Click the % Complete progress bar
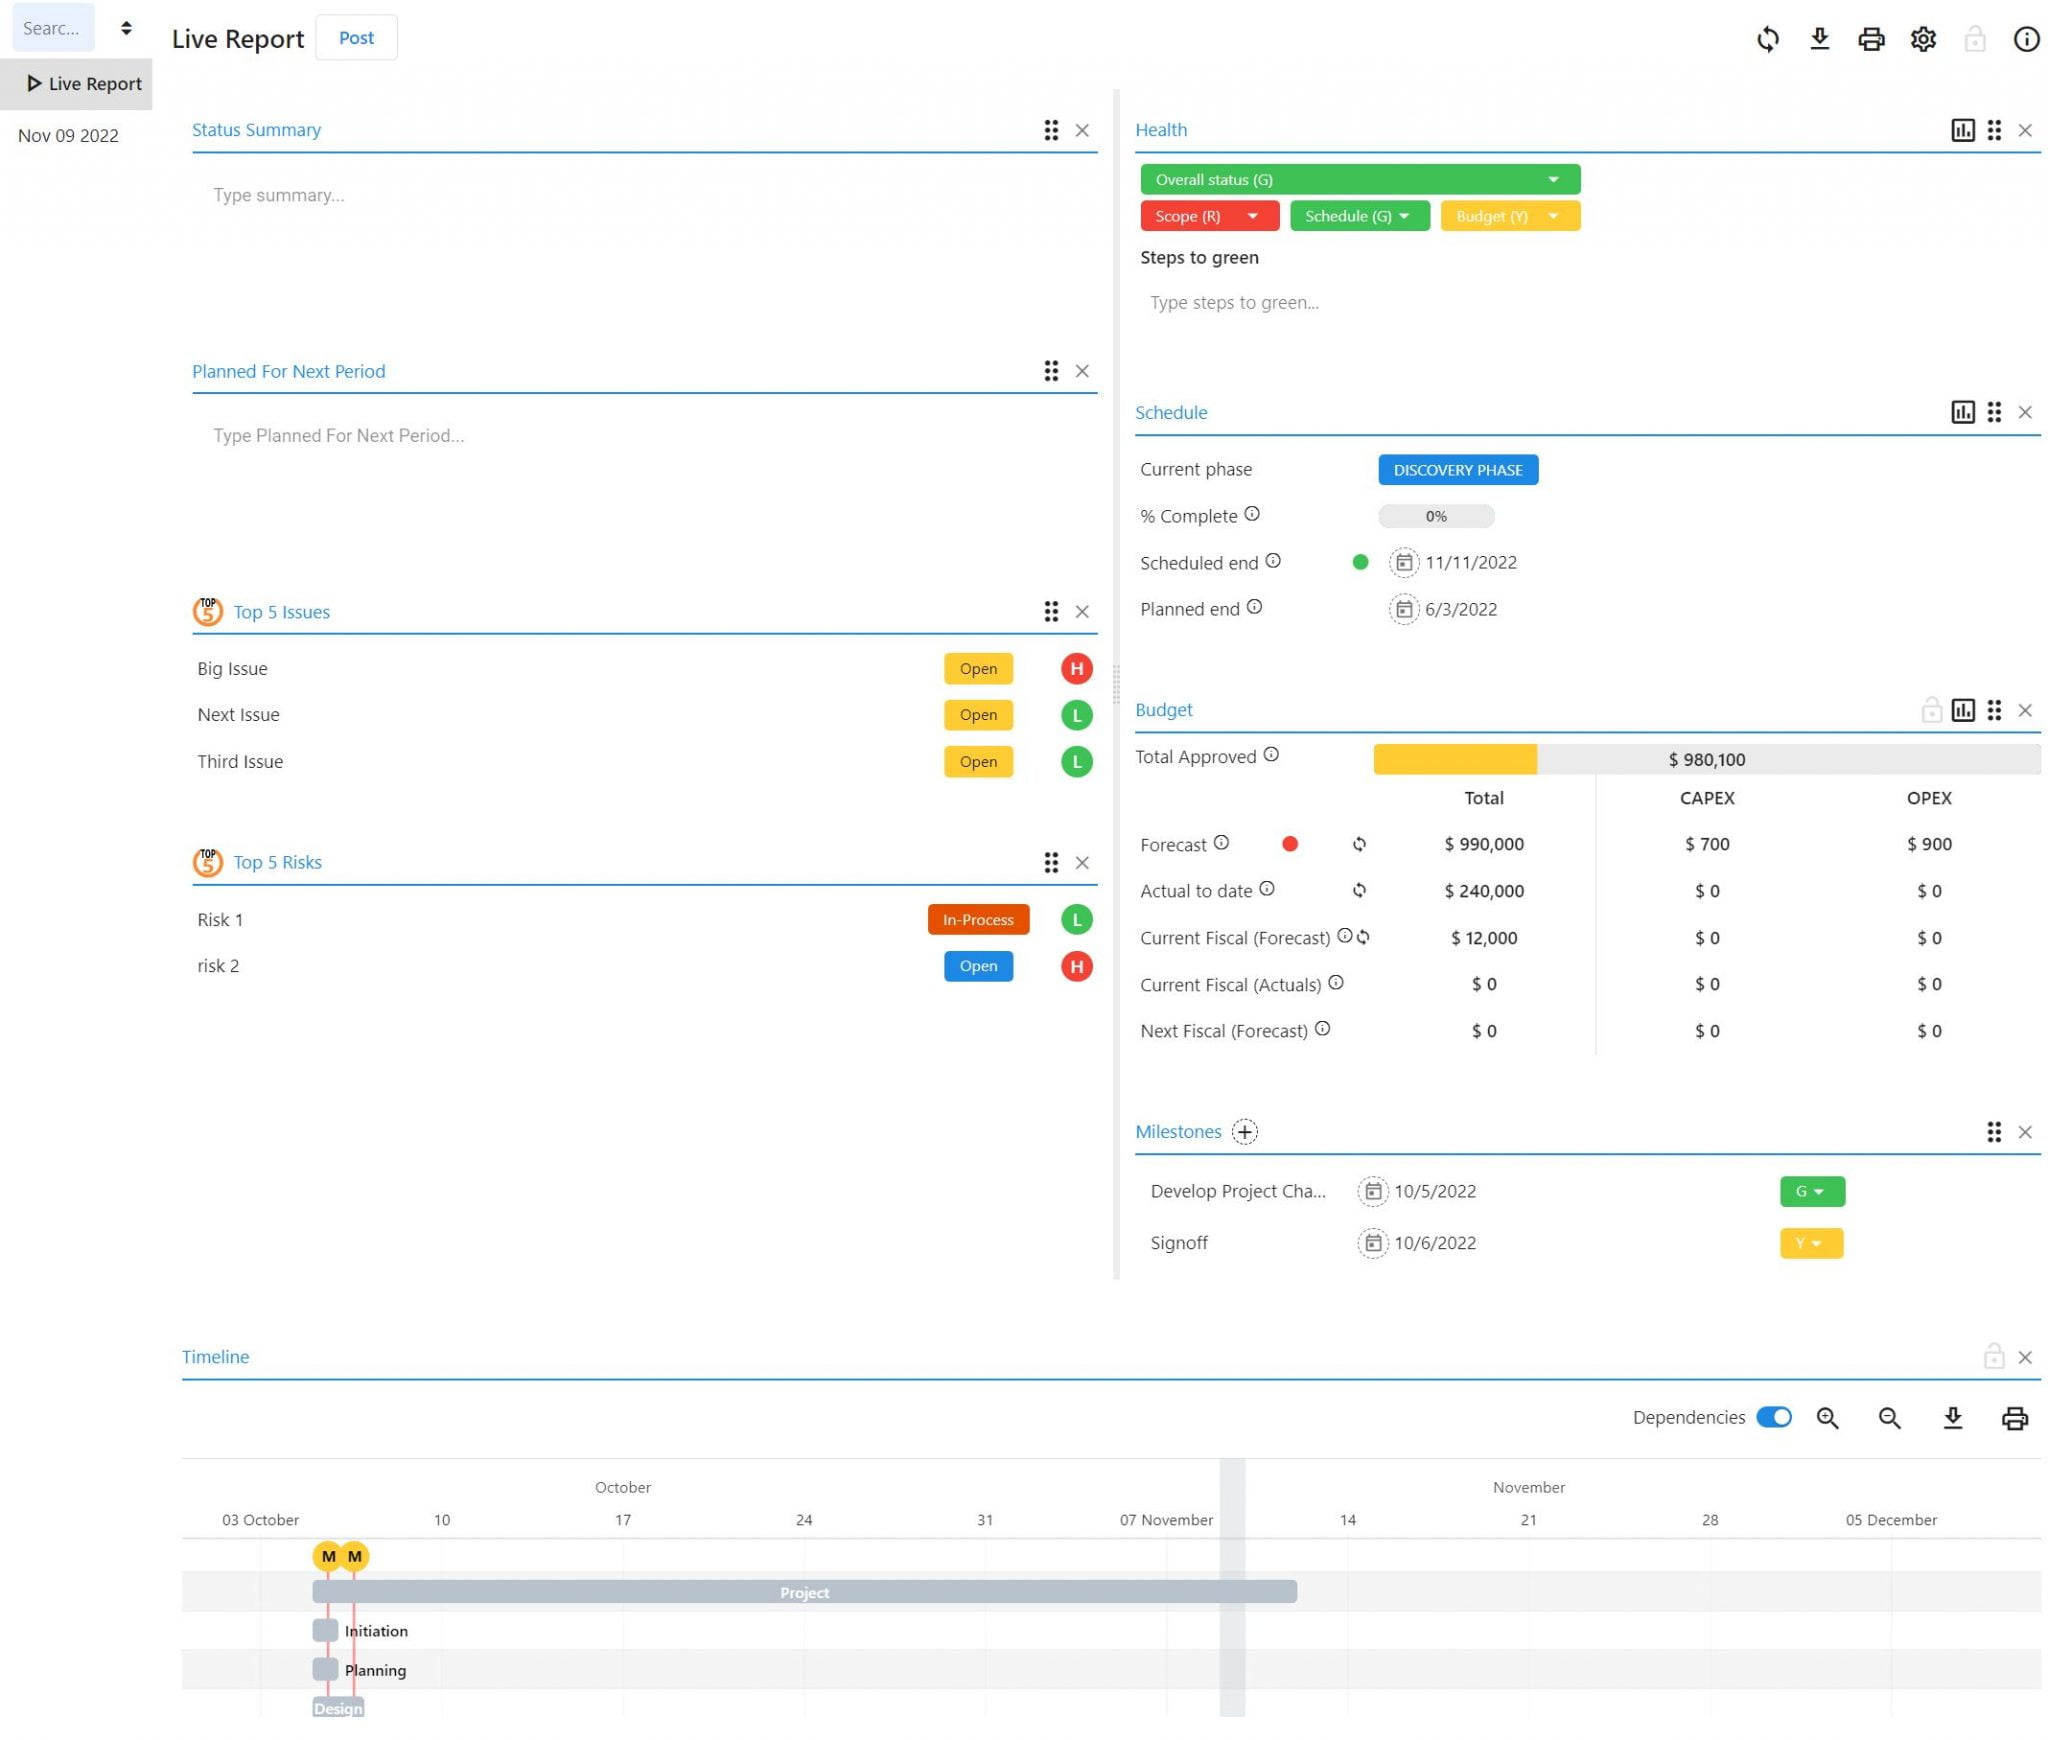2048x1740 pixels. [1435, 515]
